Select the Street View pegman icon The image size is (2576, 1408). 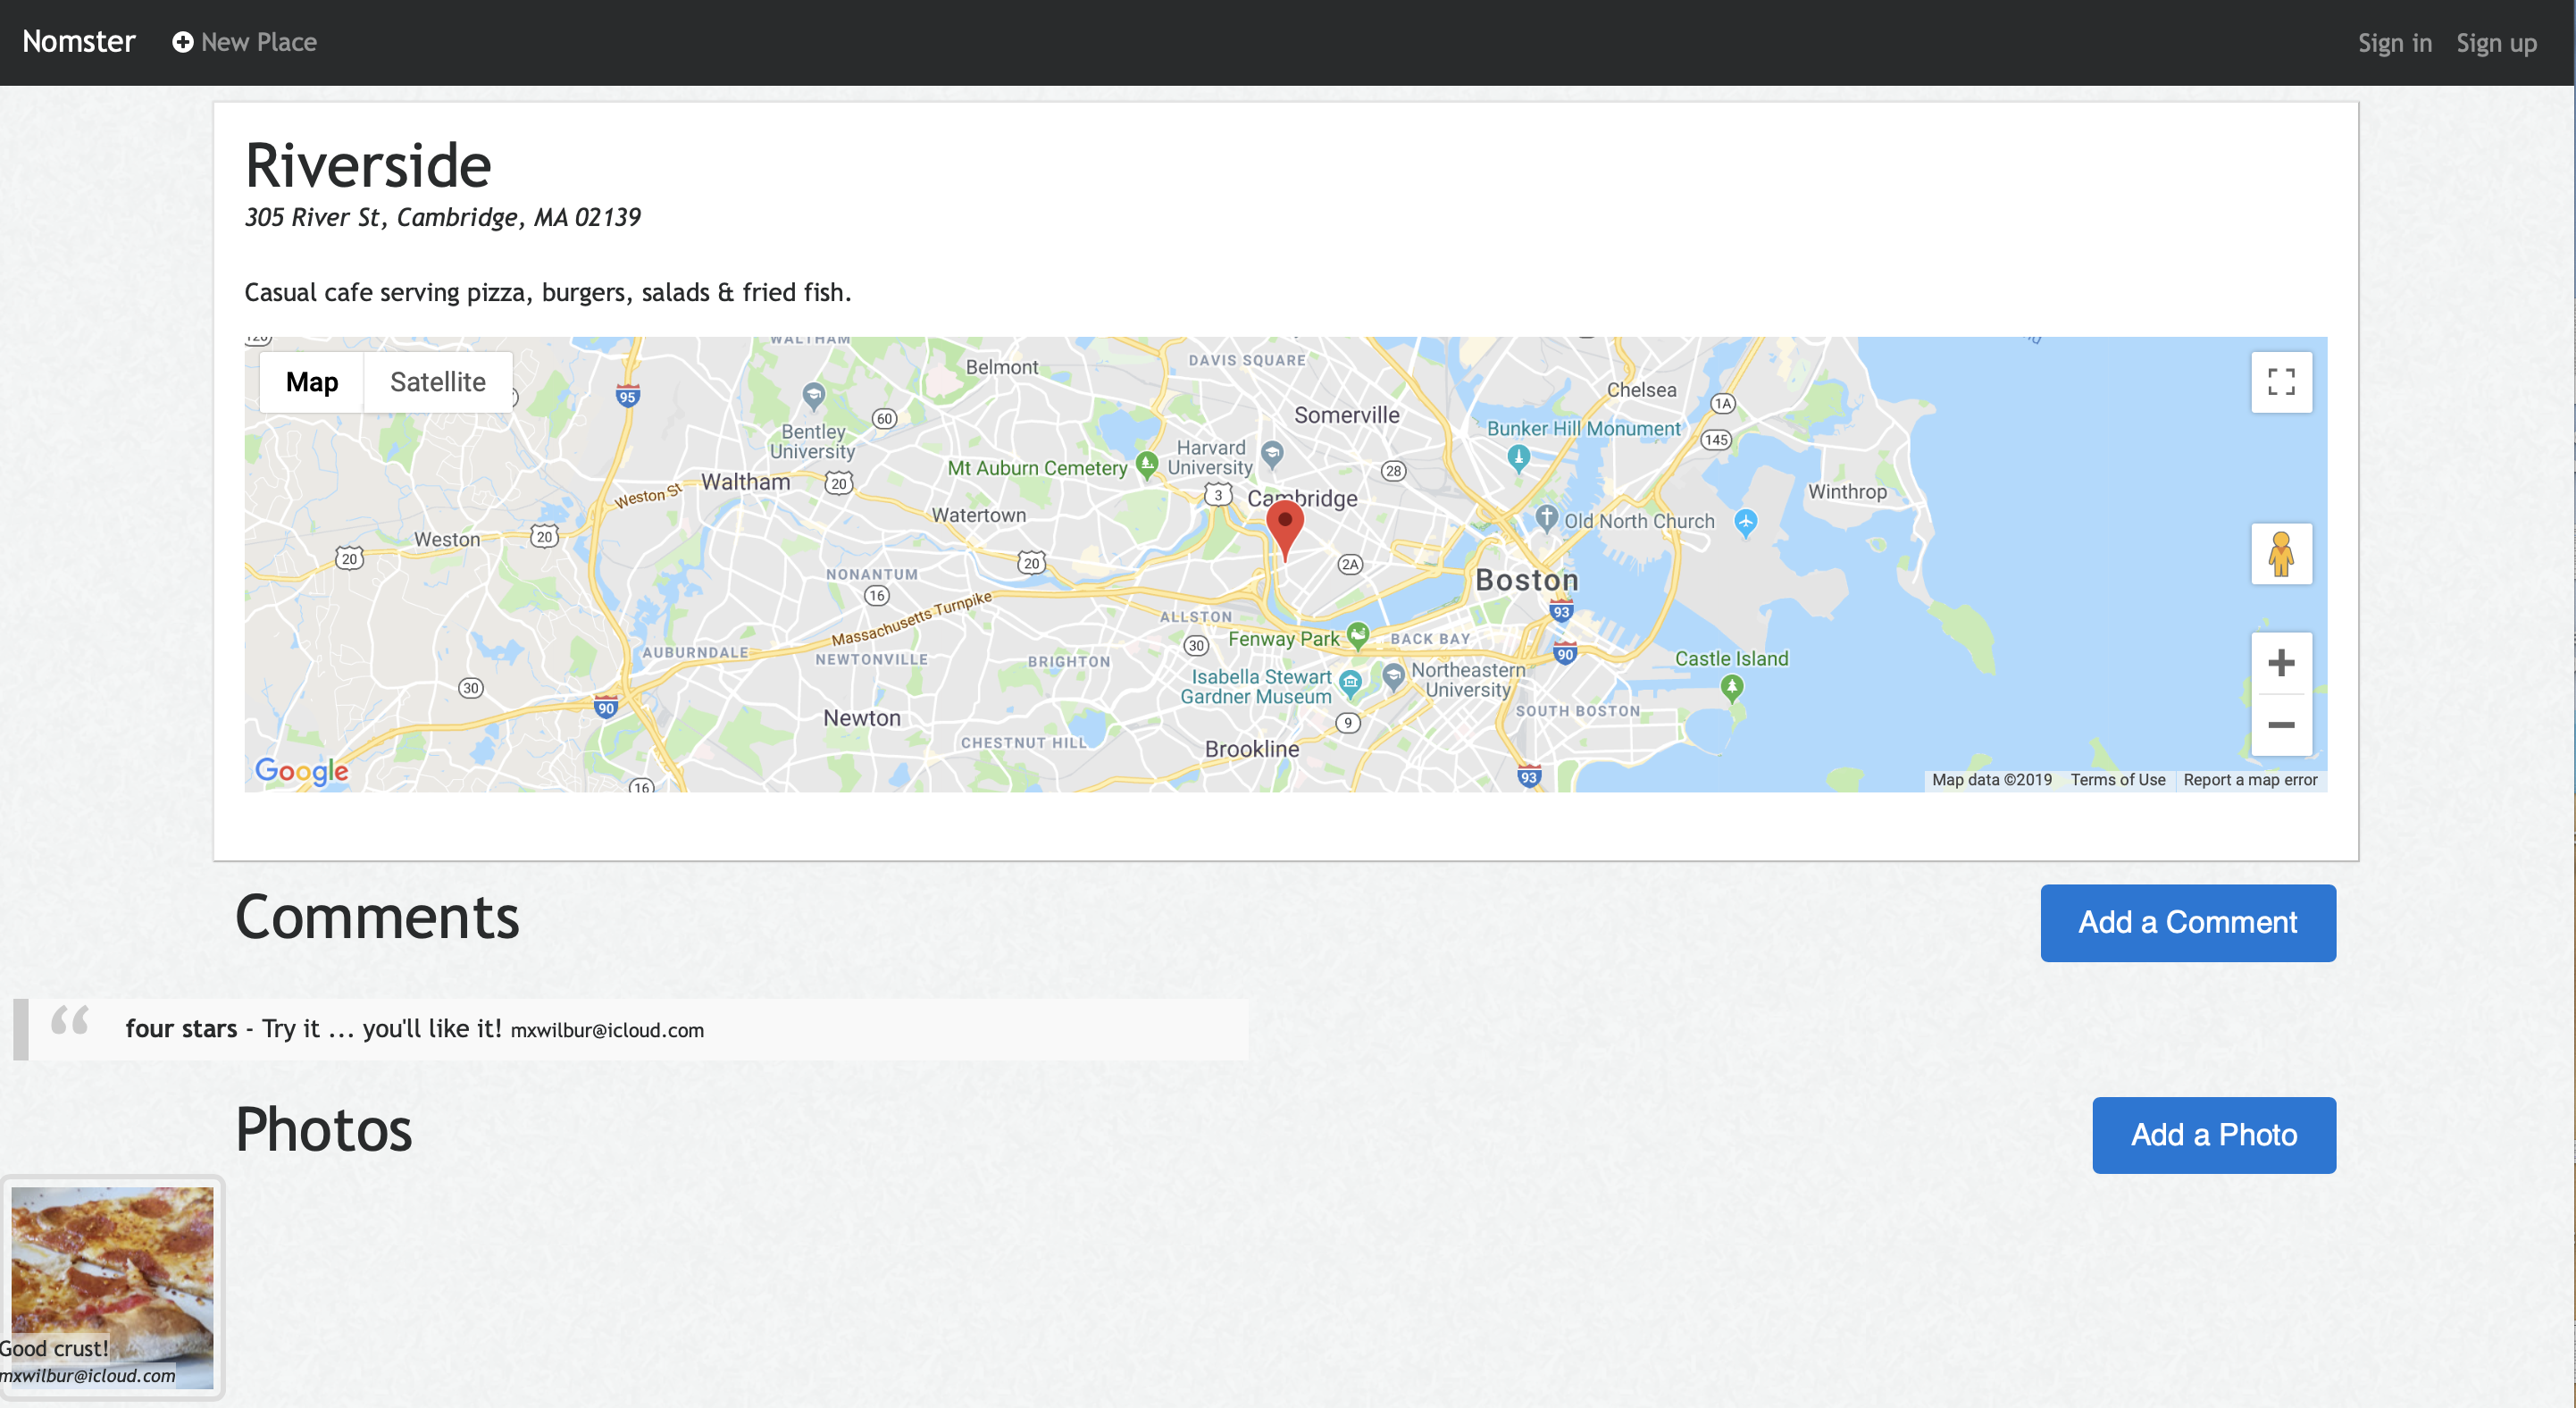click(x=2280, y=554)
